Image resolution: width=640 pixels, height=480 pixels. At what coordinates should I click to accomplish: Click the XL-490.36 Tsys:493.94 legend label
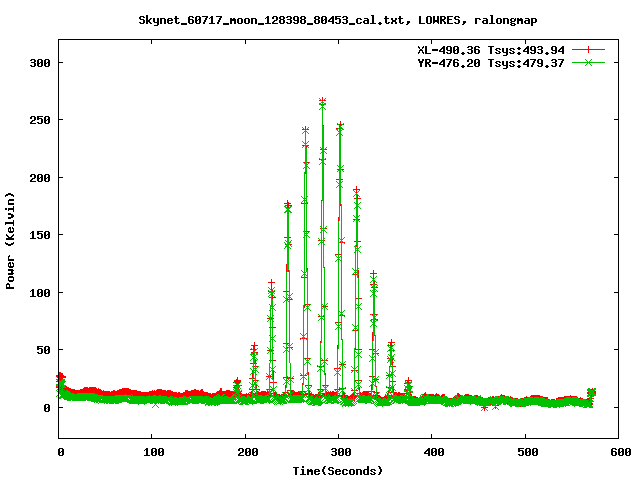pos(491,50)
